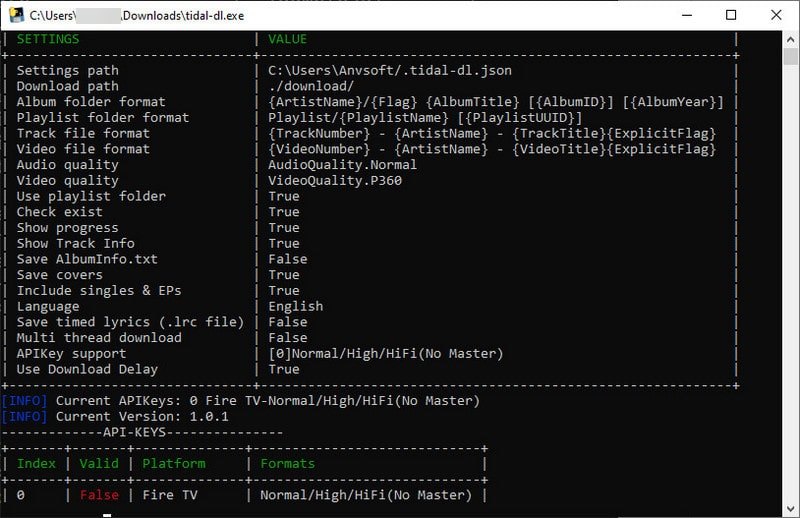Image resolution: width=800 pixels, height=518 pixels.
Task: Click the AudioQuality.Normal value
Action: coord(343,164)
